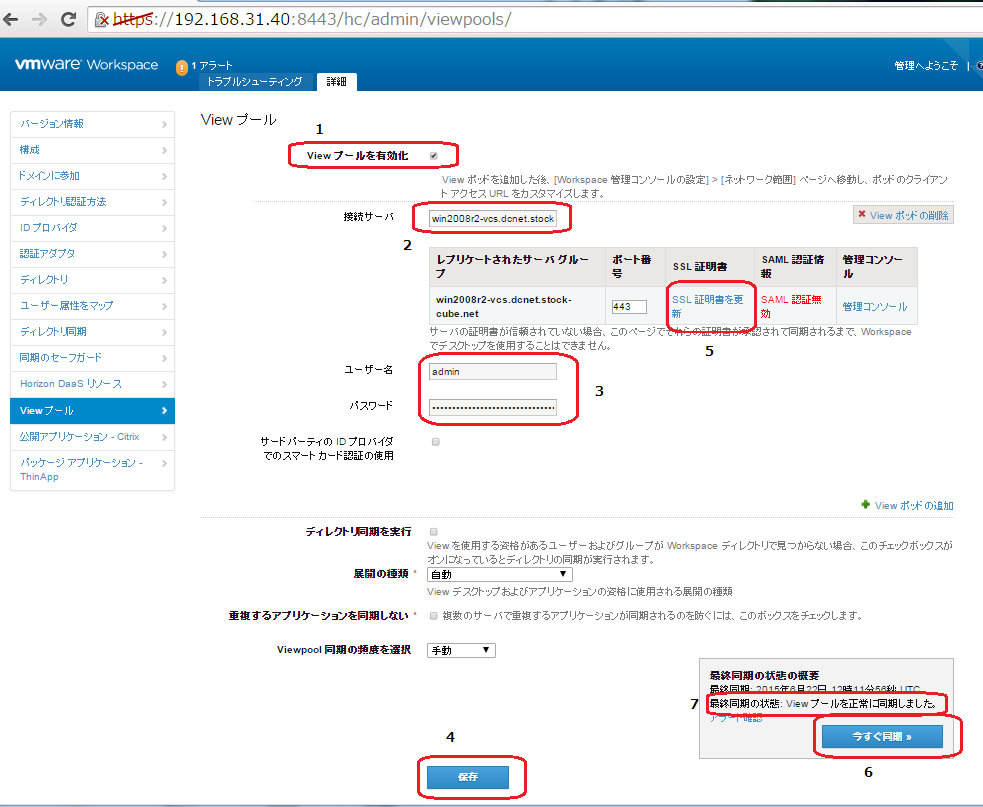
Task: Click the 今すぐ同期 sync now button
Action: 881,736
